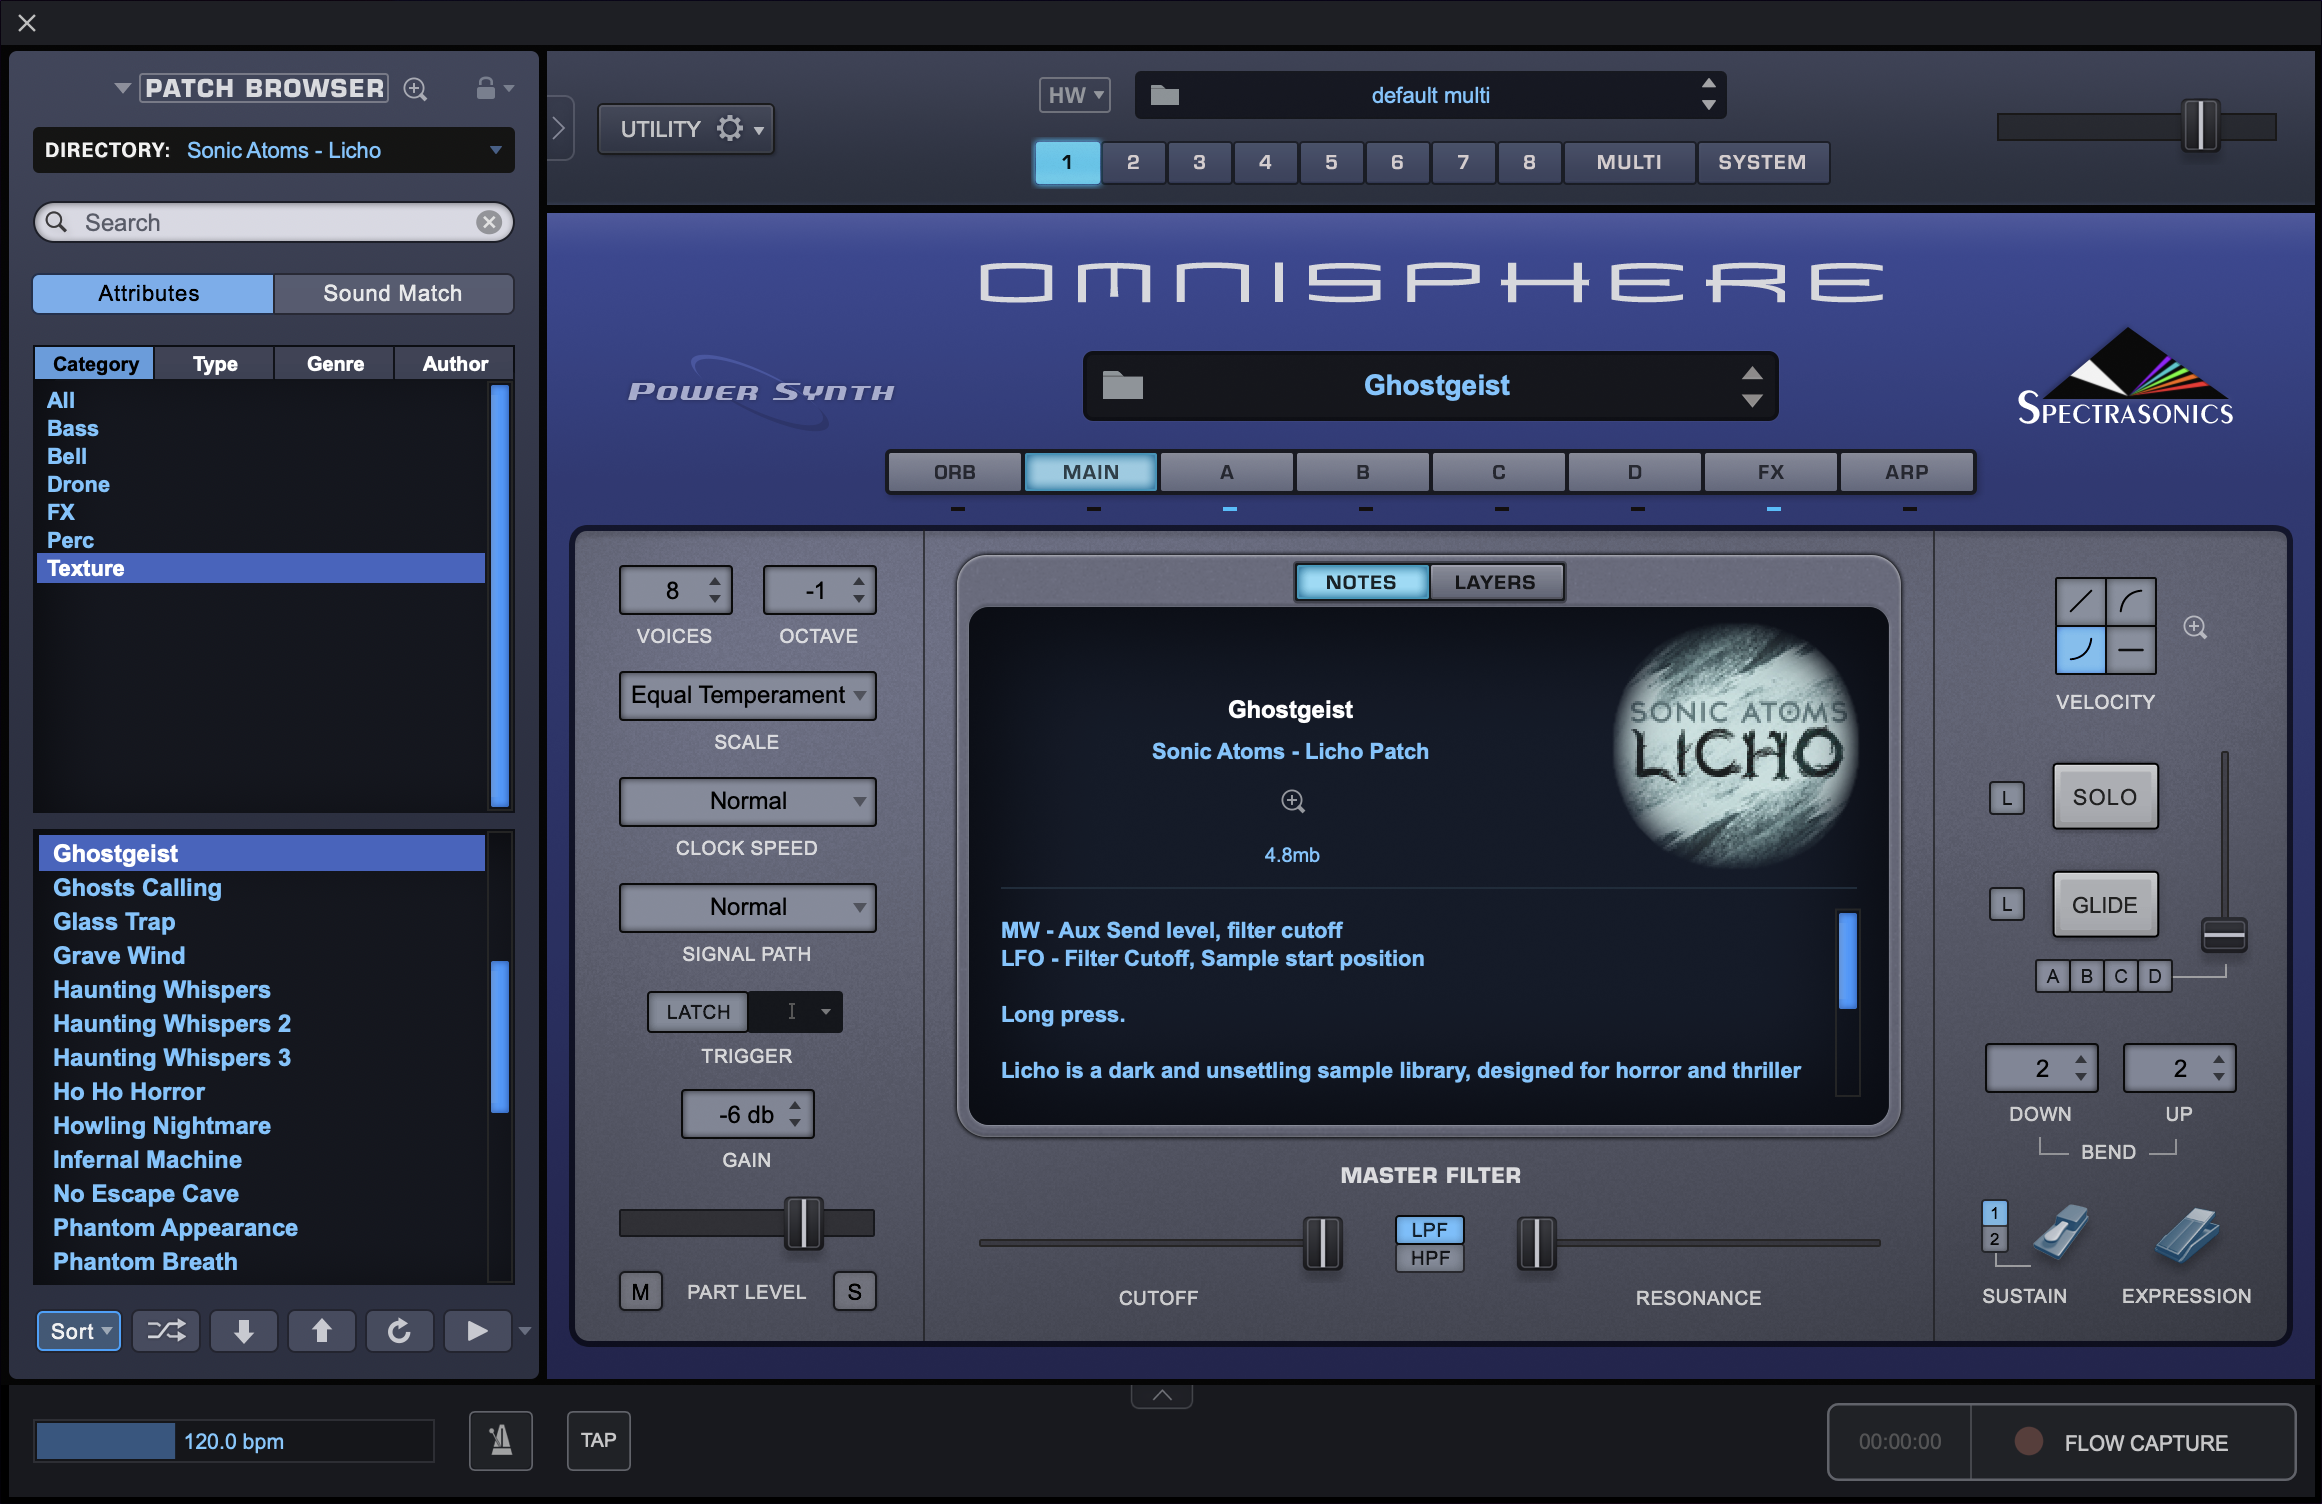
Task: Toggle the metronome icon
Action: (x=501, y=1441)
